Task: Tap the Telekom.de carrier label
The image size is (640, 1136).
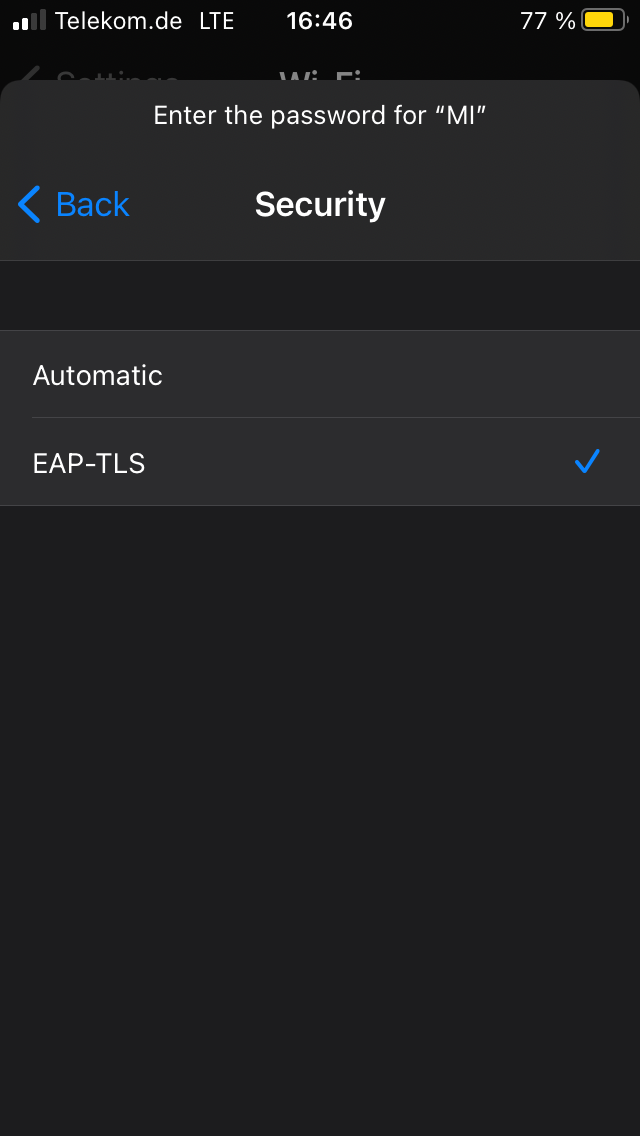Action: point(118,20)
